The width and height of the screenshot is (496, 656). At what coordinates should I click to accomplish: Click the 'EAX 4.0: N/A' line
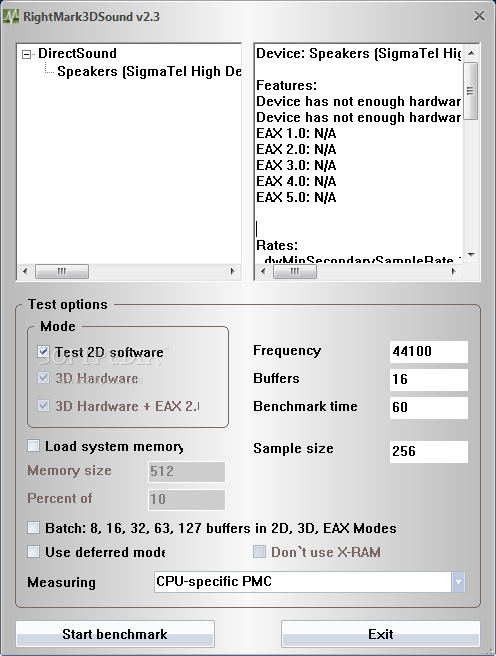point(296,181)
